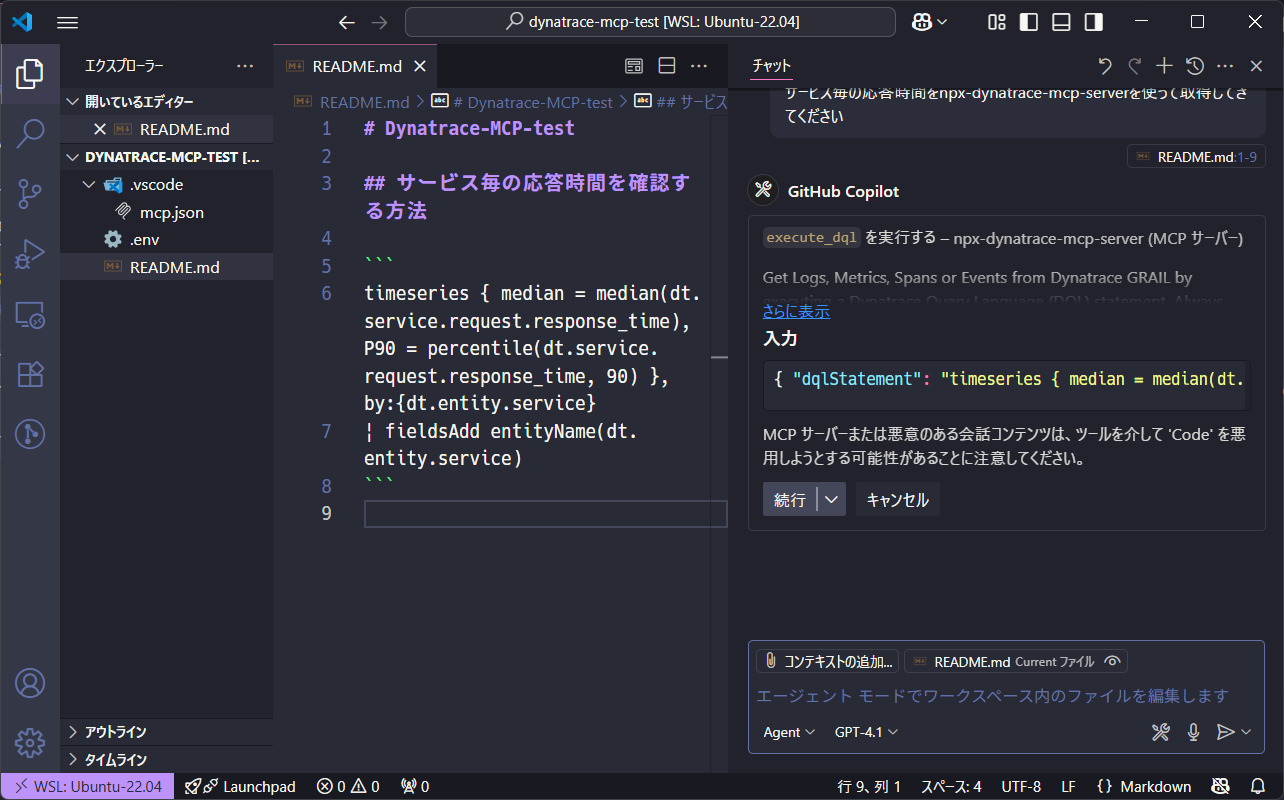This screenshot has width=1284, height=800.
Task: Show chat history
Action: click(1195, 66)
